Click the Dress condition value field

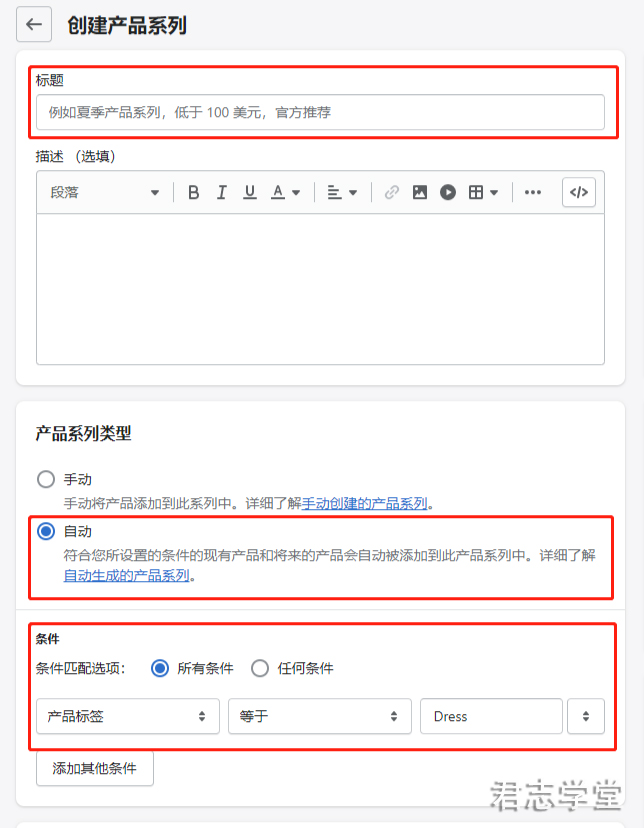491,716
